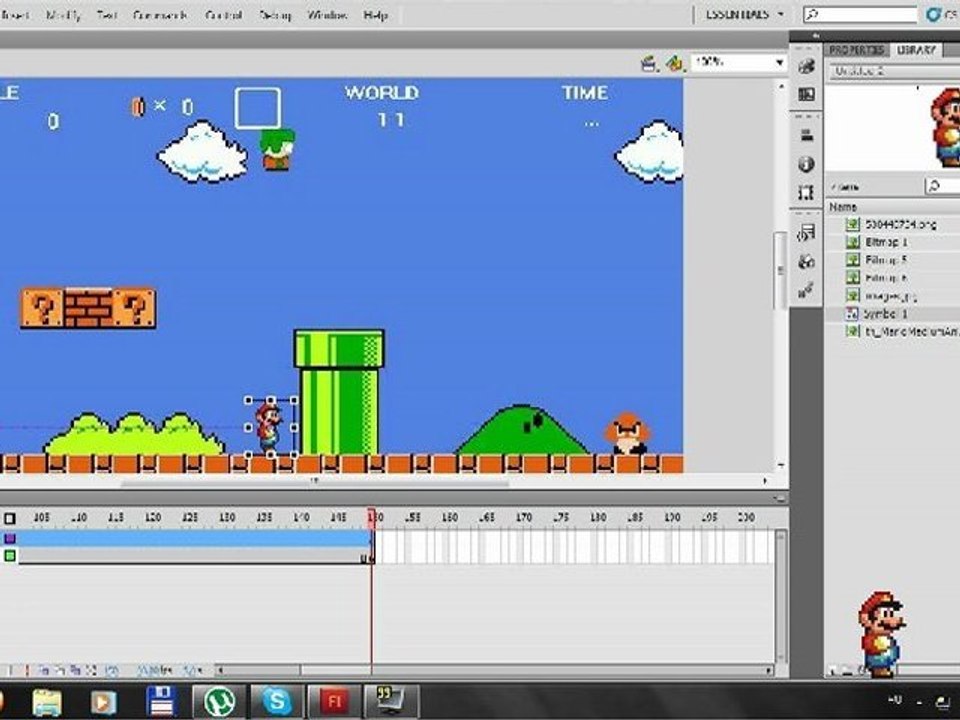The image size is (960, 720).
Task: Turn on Onion Skin in timeline footer
Action: coord(43,670)
